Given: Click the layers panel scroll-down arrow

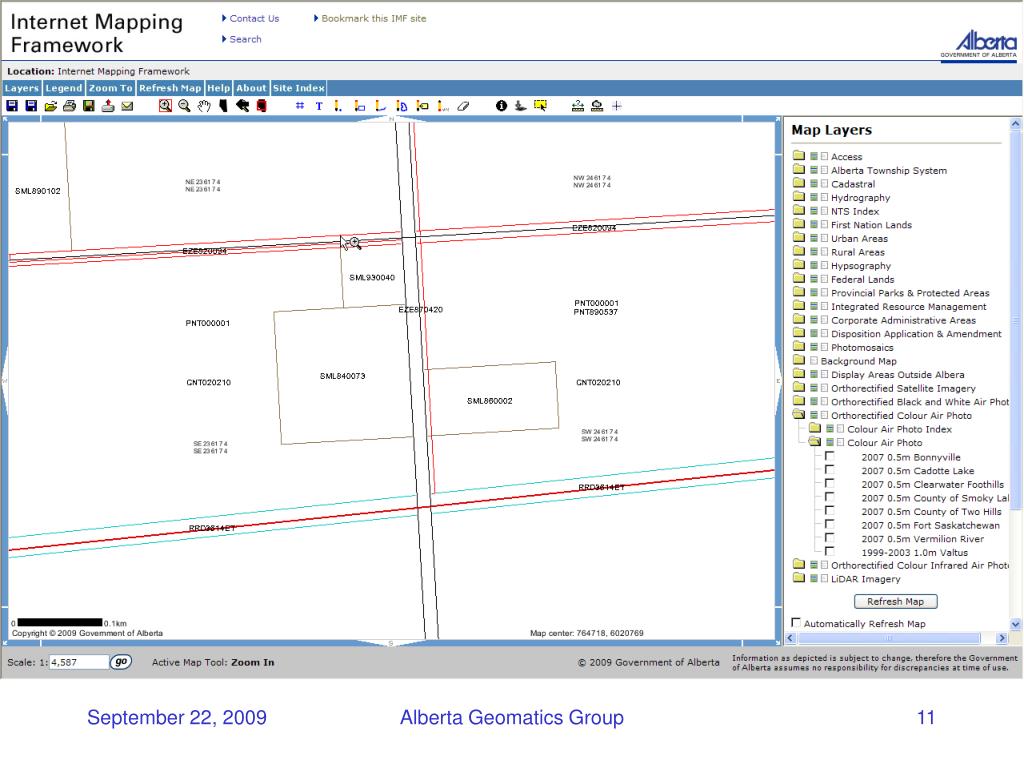Looking at the screenshot, I should click(x=1016, y=624).
